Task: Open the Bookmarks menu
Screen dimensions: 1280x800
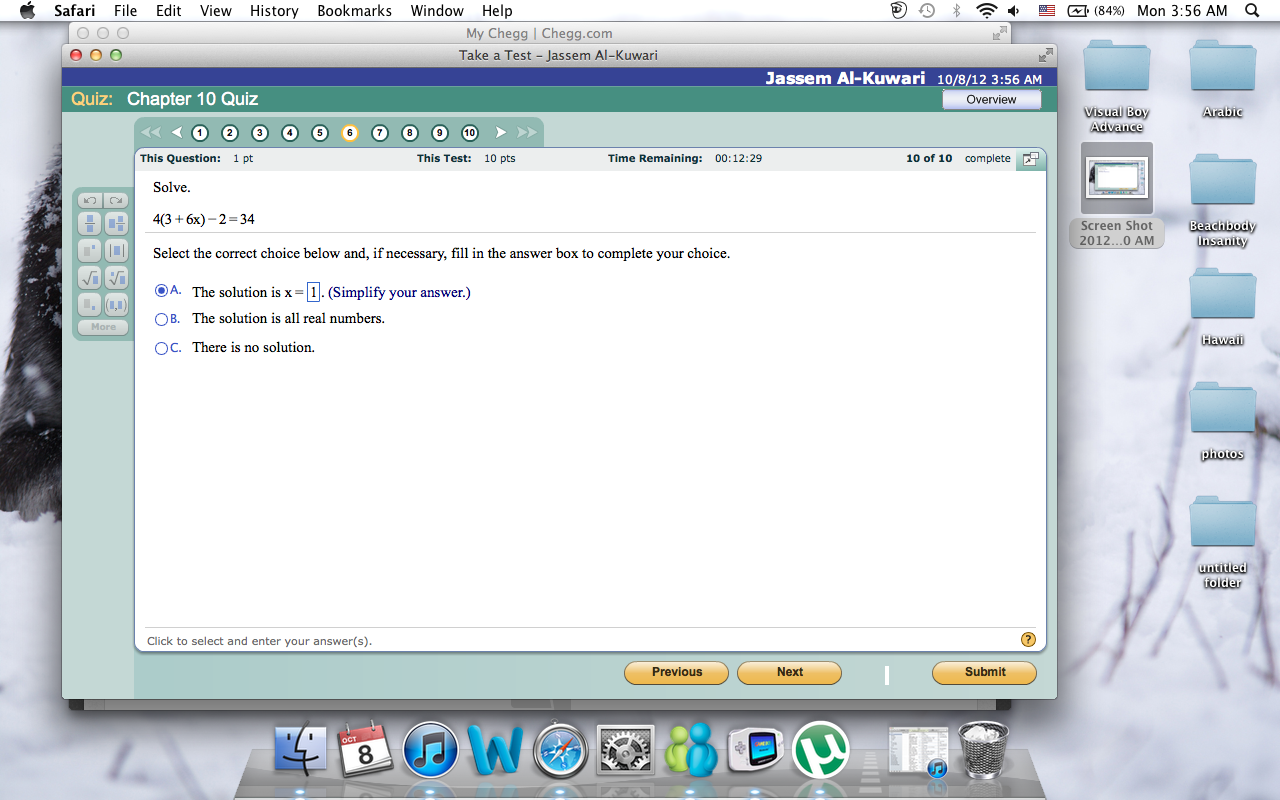Action: [x=354, y=11]
